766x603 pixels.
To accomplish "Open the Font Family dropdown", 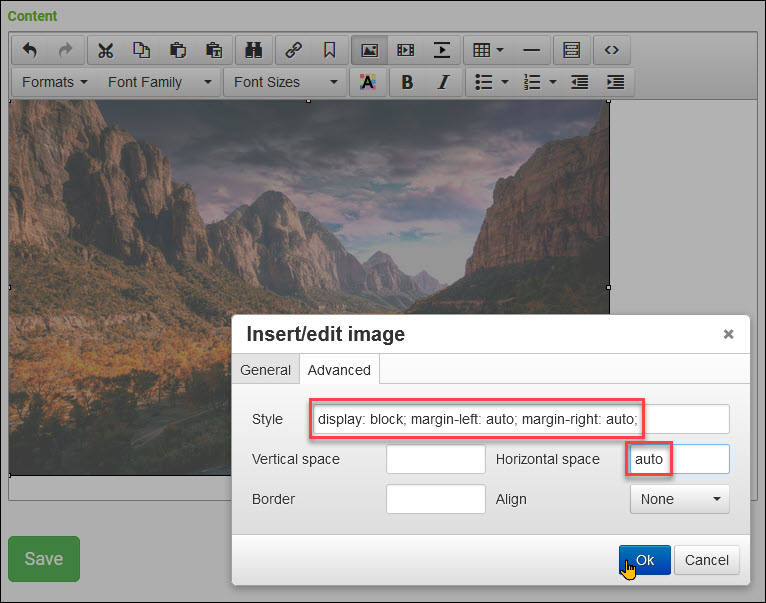I will 159,82.
